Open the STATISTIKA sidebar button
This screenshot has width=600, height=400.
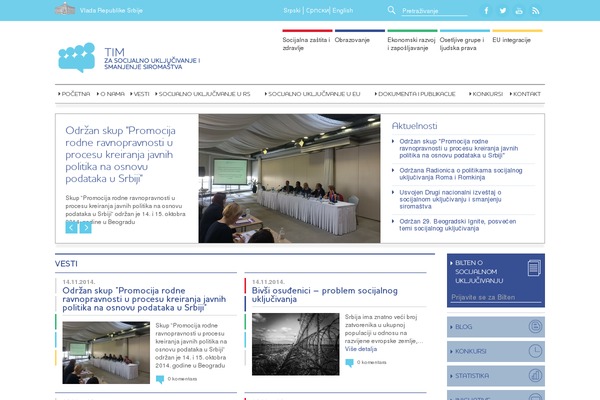click(496, 376)
